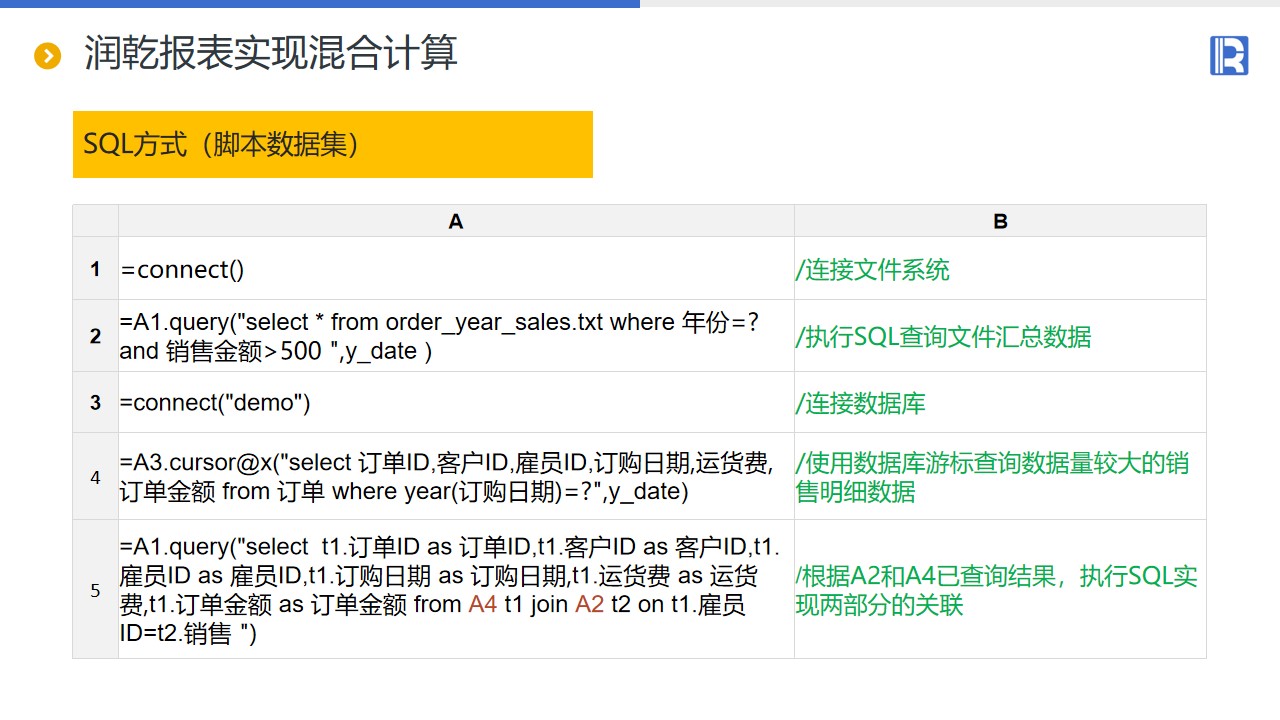
Task: Click cell with A3.cursor@x expression
Action: (456, 477)
